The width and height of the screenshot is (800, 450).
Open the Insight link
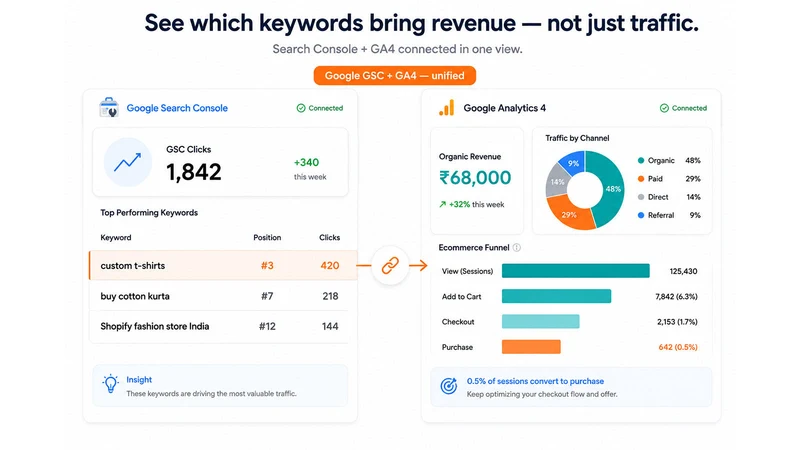pyautogui.click(x=139, y=380)
